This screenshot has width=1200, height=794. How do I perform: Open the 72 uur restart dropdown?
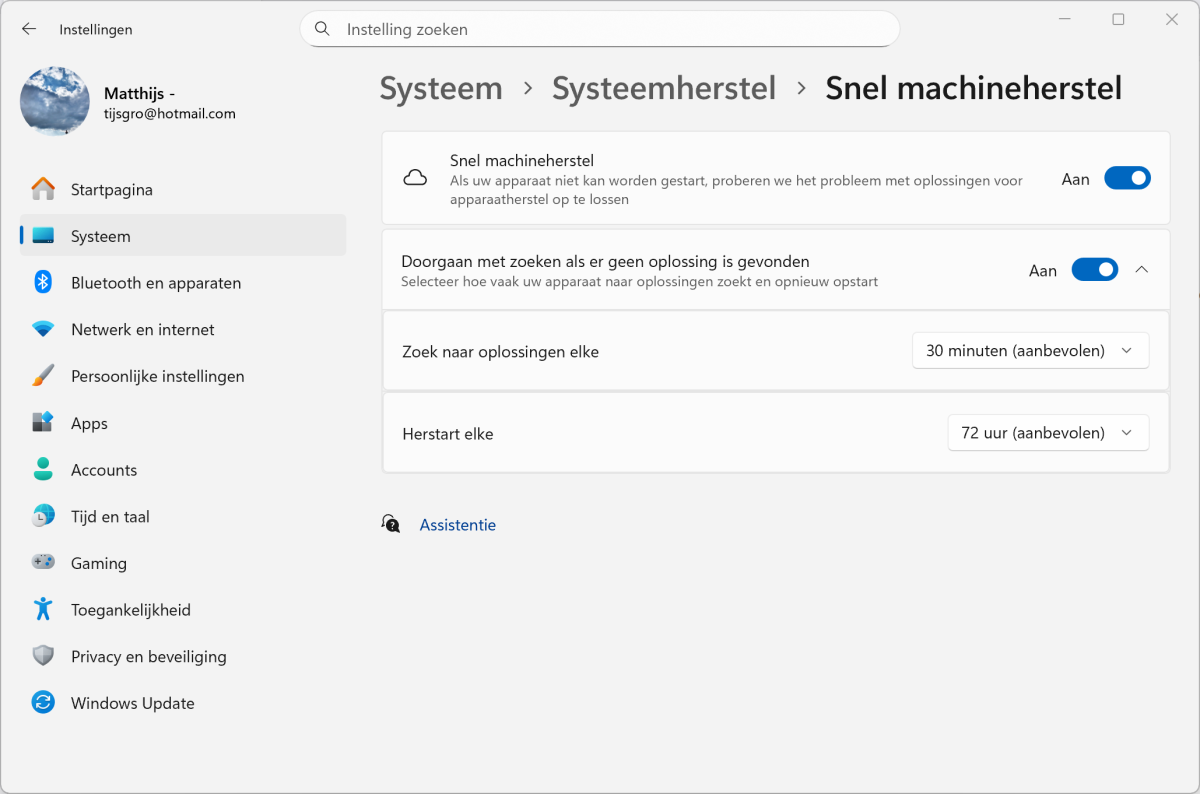(1047, 433)
